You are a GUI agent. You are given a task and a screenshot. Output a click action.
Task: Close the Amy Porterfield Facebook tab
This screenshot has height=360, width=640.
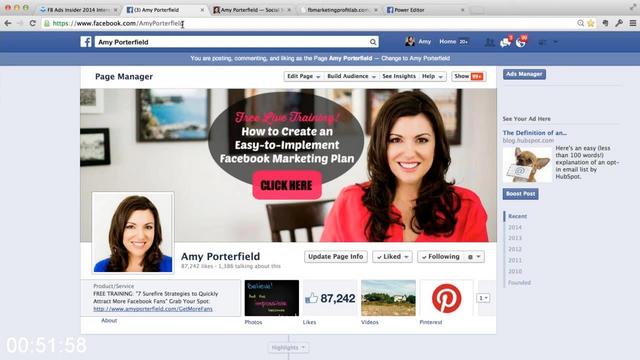(x=202, y=9)
